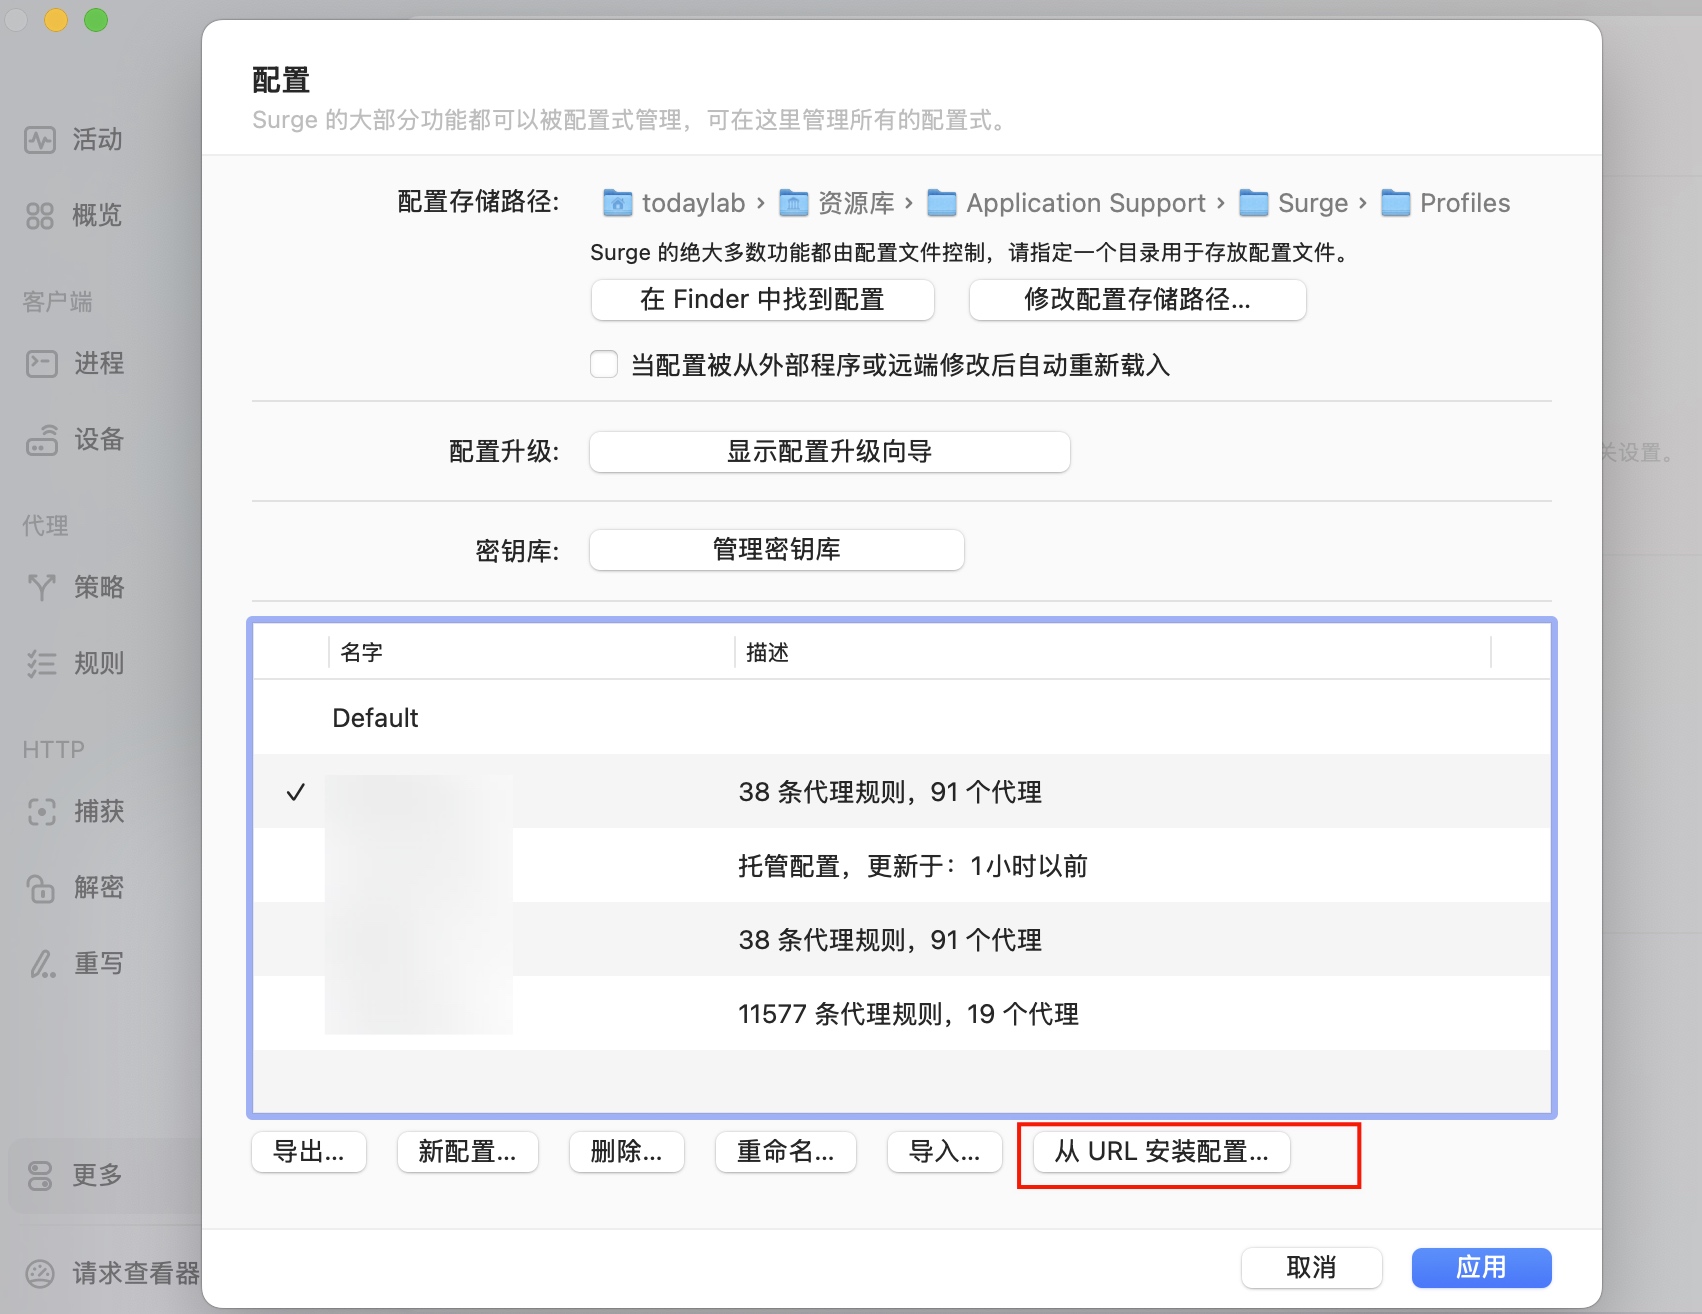Select the Default profile row

[x=375, y=717]
